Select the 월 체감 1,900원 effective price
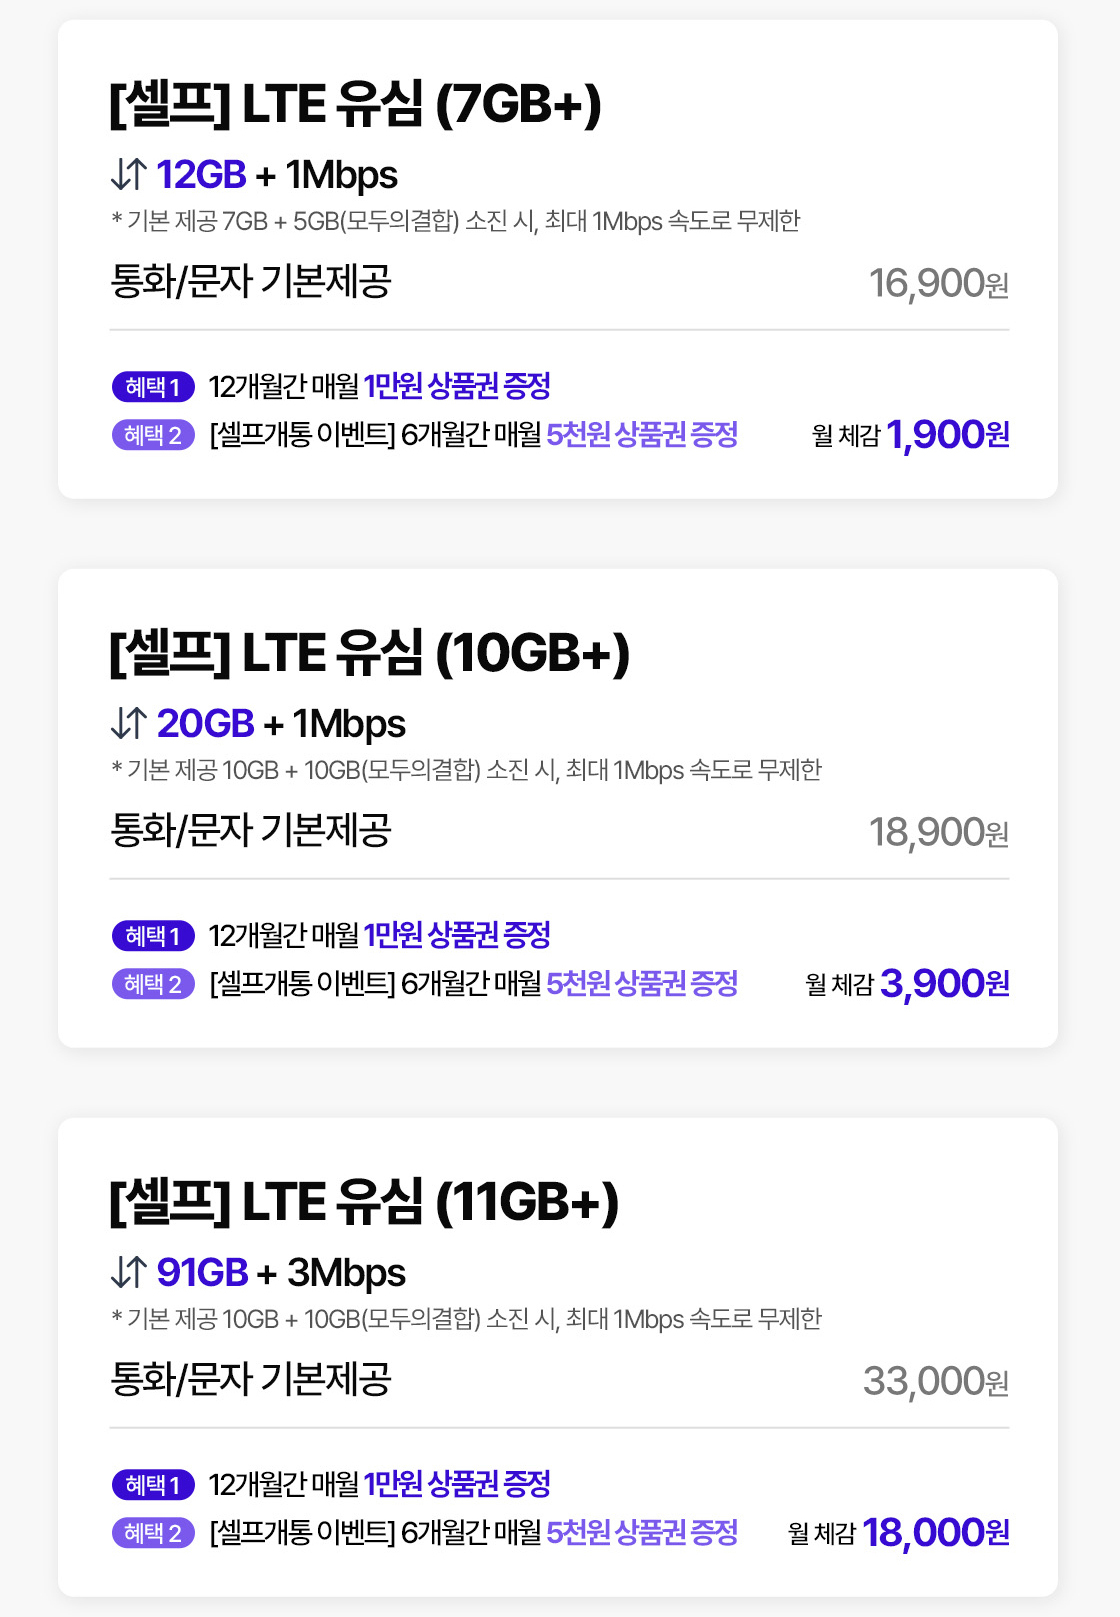This screenshot has height=1617, width=1120. pyautogui.click(x=910, y=435)
